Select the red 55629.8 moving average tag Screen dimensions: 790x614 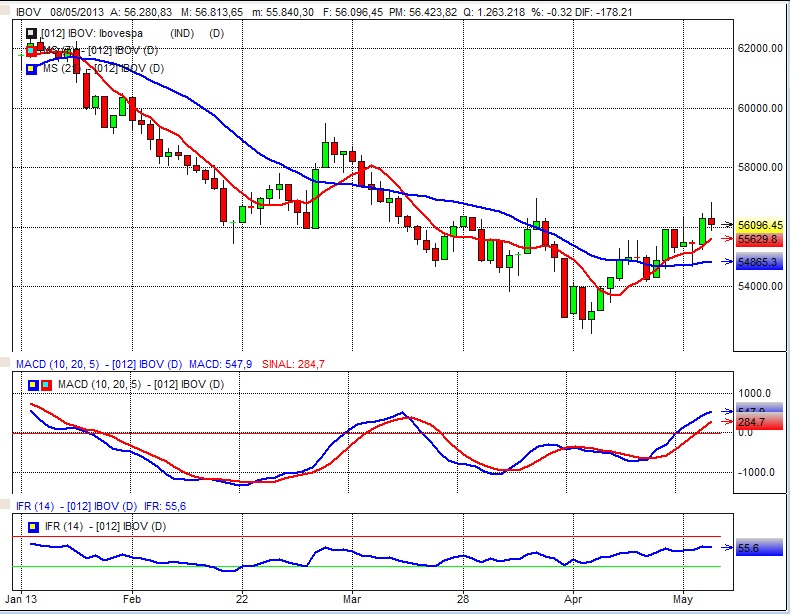(759, 240)
